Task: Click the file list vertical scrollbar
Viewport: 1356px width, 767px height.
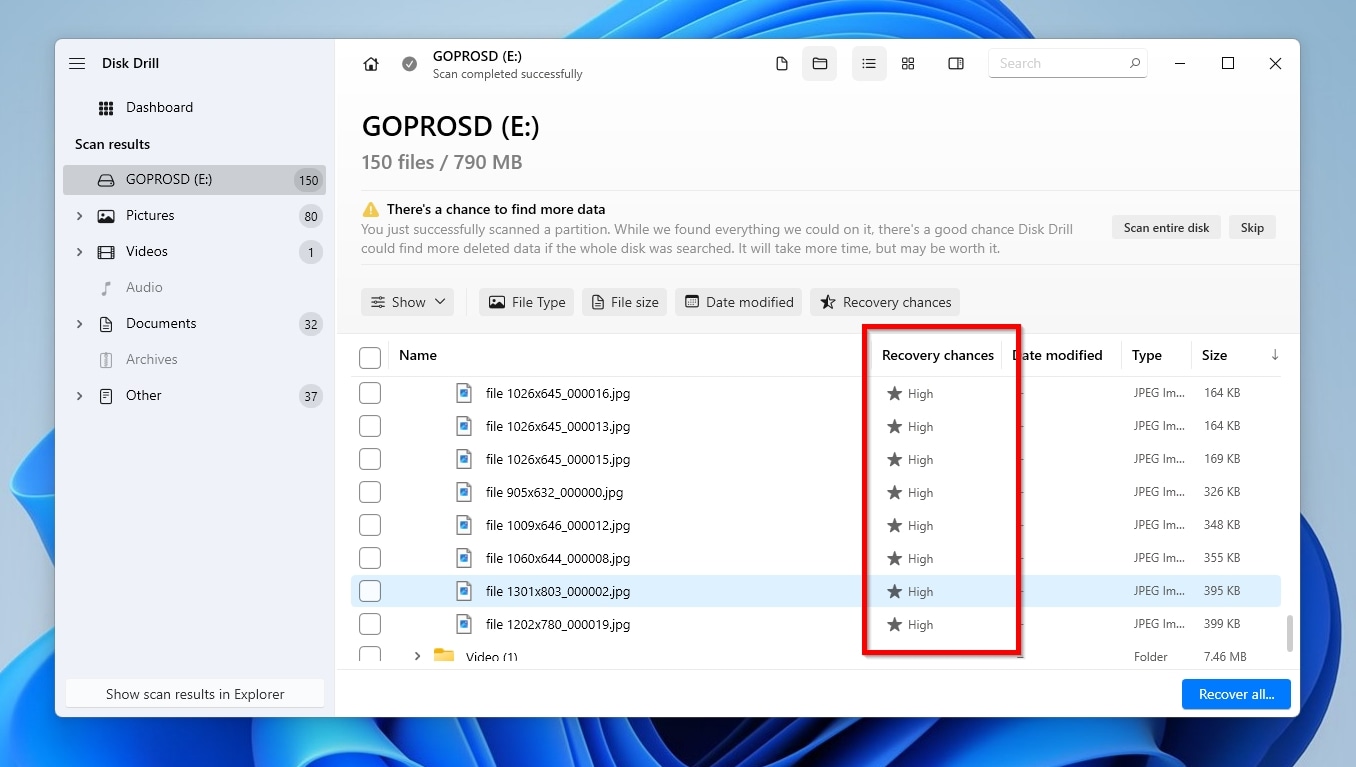Action: coord(1289,632)
